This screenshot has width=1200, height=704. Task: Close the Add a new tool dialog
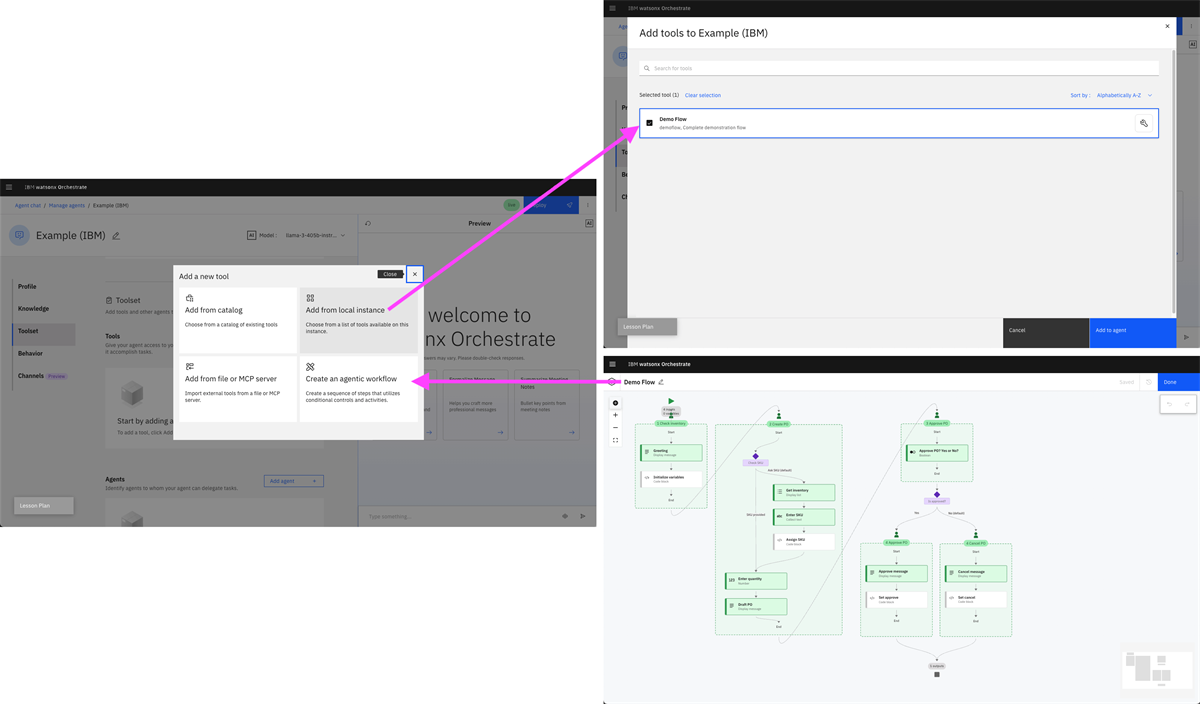click(x=415, y=274)
